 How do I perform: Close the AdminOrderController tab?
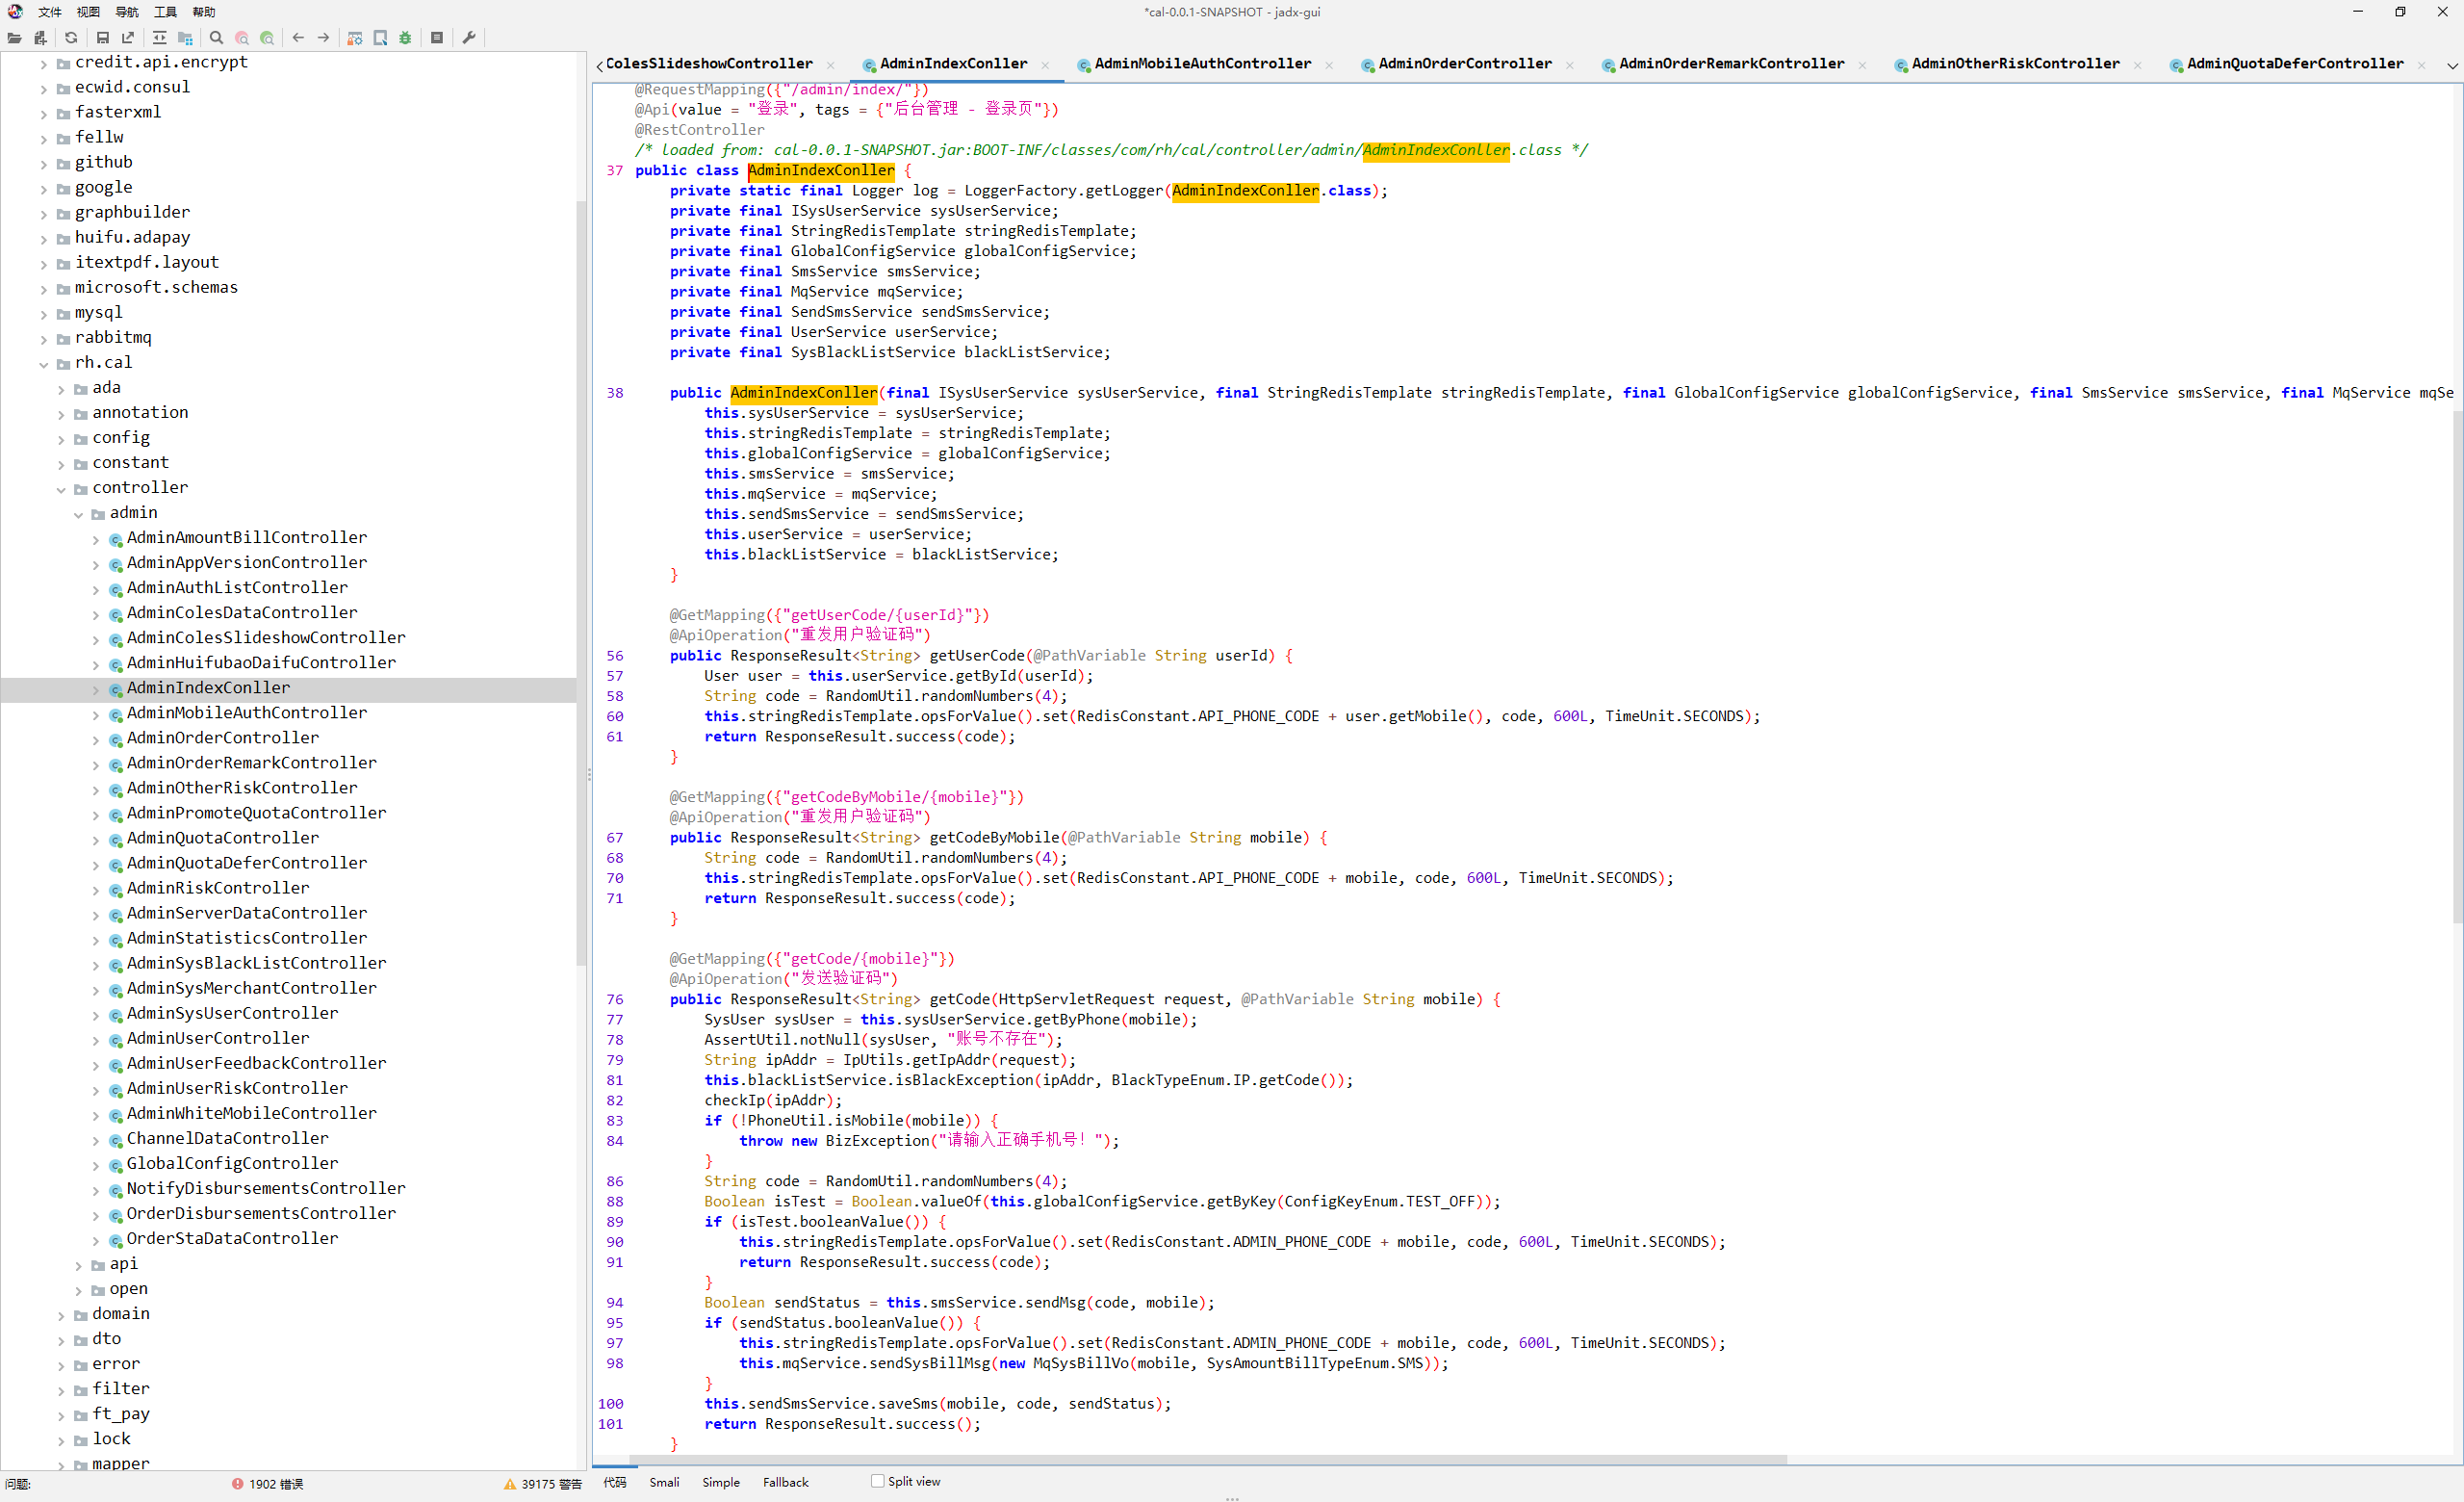click(1570, 65)
